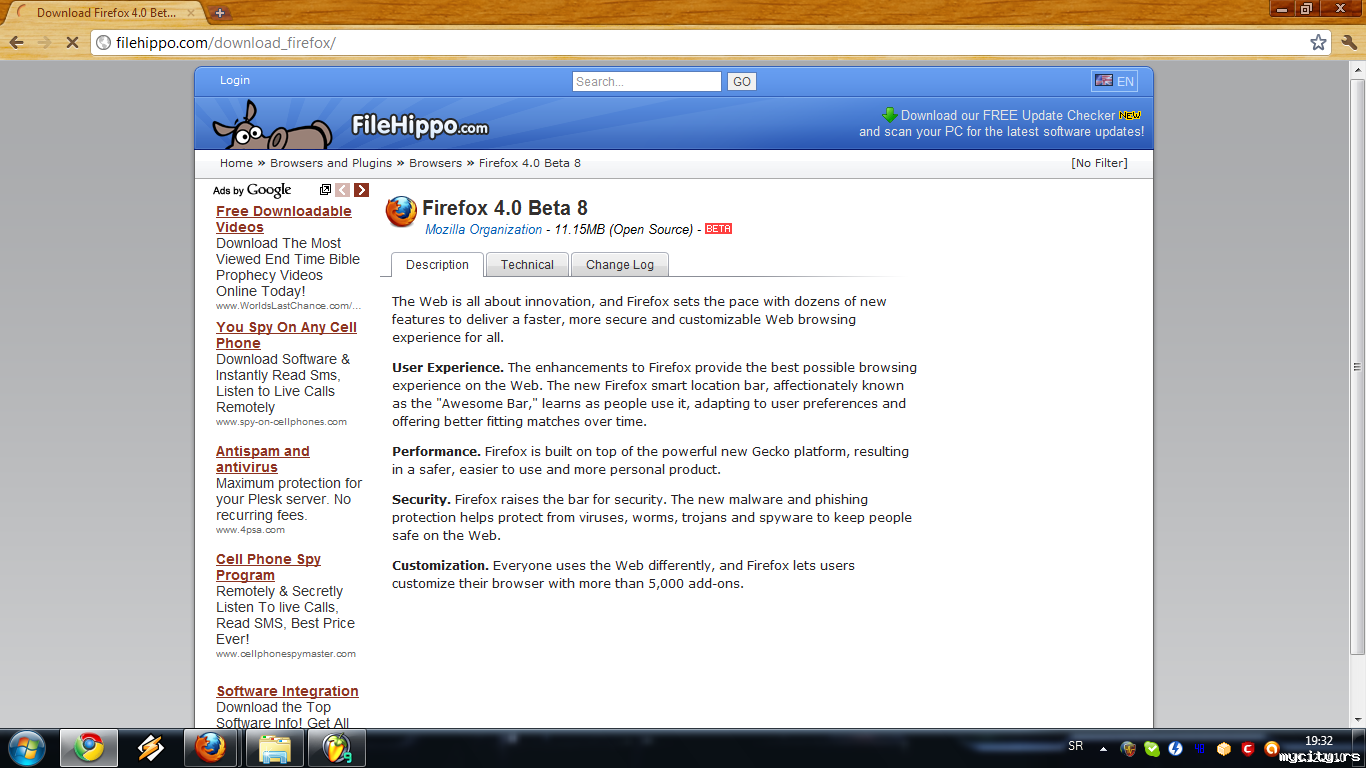Click the www.cellphonespymaster.com ad URL

286,654
